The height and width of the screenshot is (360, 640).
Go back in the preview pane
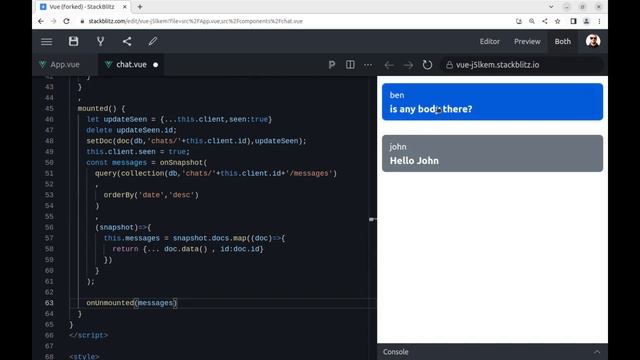pyautogui.click(x=389, y=65)
